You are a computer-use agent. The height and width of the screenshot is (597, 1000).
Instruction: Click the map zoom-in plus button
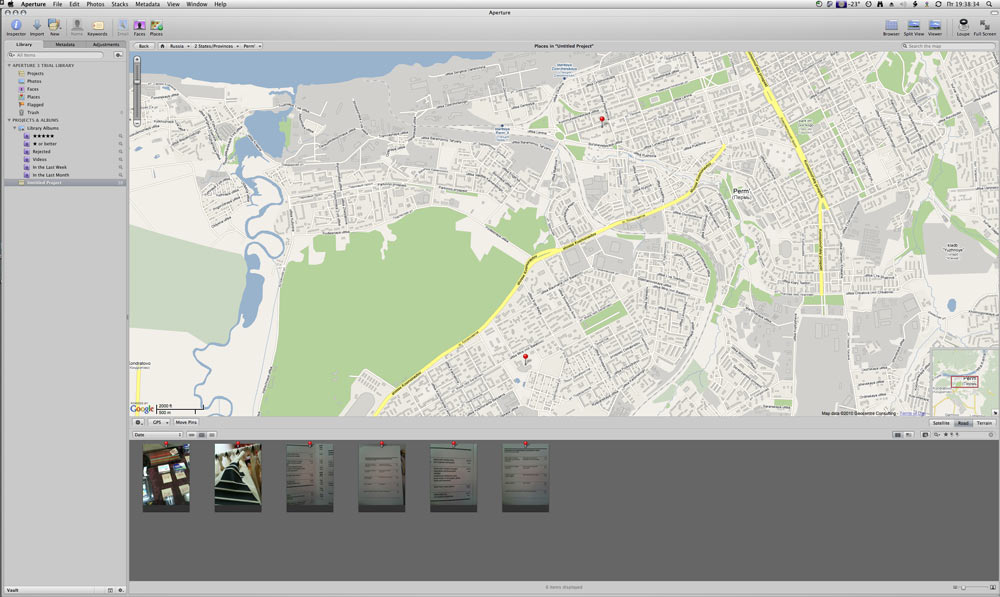click(136, 59)
